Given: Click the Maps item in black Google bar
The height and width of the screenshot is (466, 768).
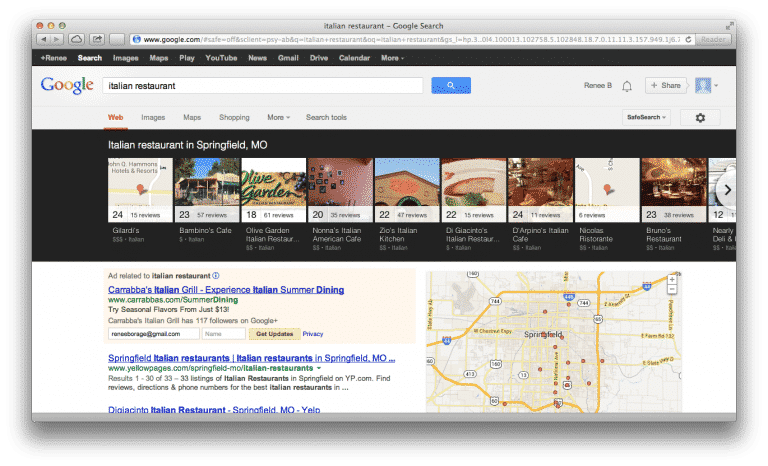Looking at the screenshot, I should coord(159,58).
